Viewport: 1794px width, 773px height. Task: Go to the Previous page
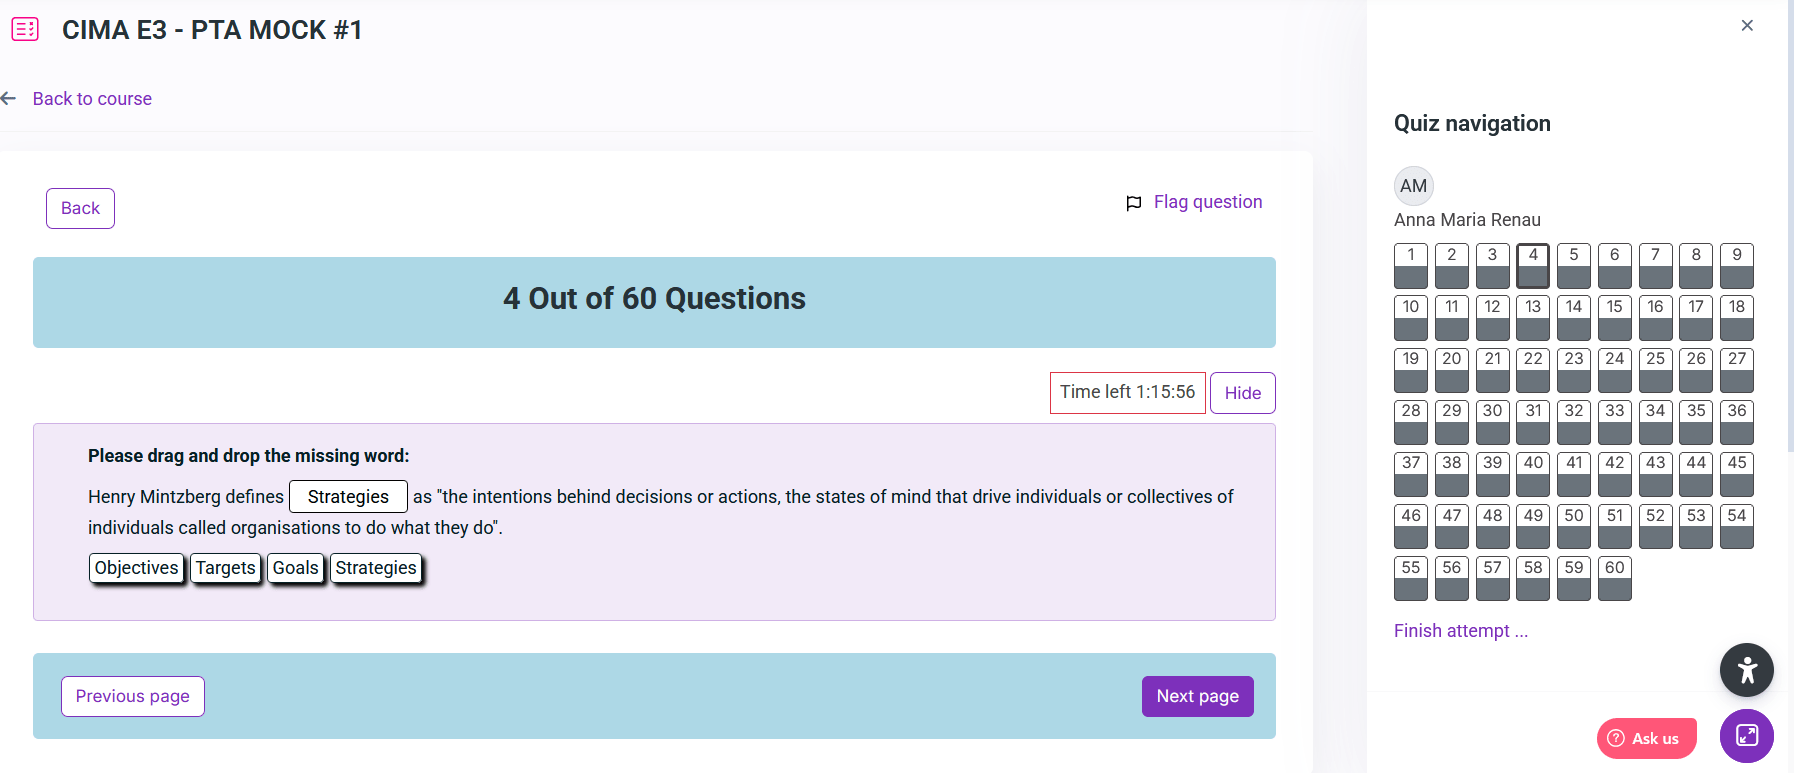(x=133, y=696)
